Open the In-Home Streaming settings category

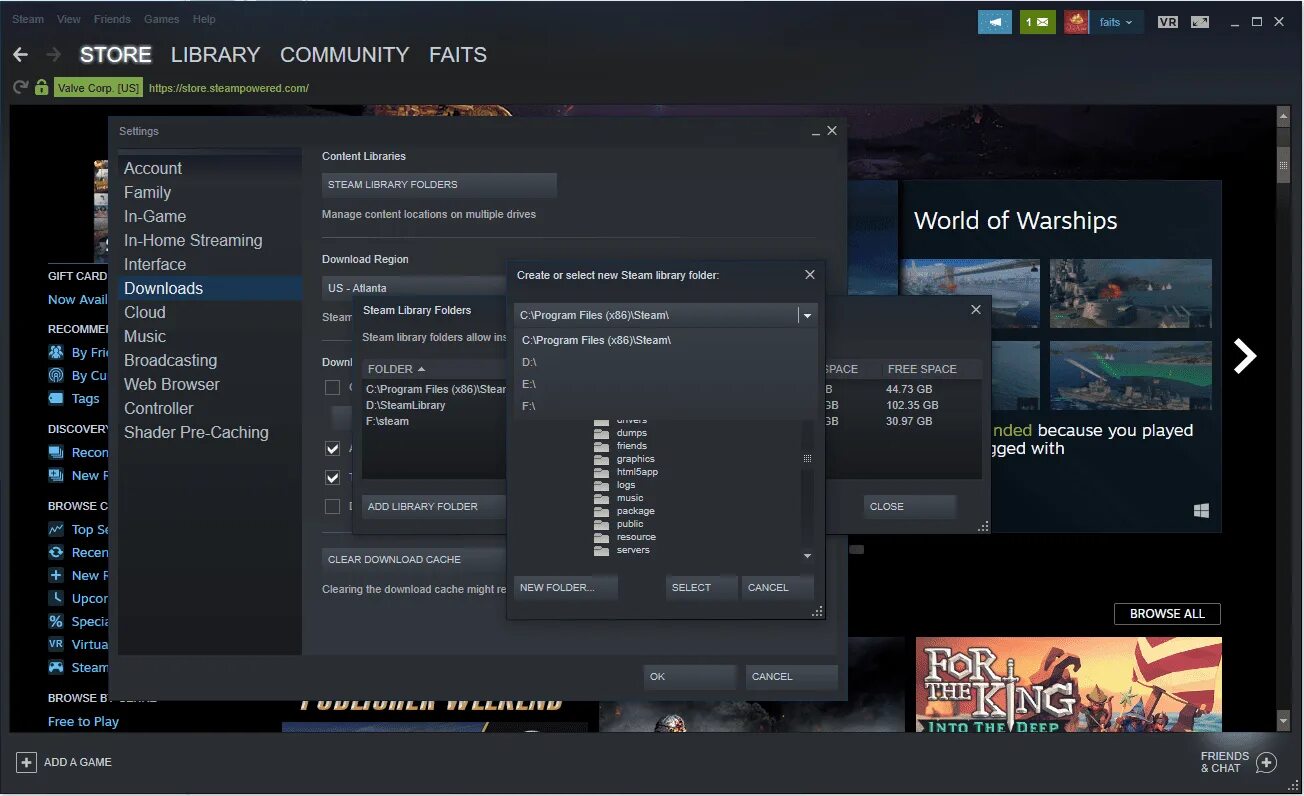210,240
